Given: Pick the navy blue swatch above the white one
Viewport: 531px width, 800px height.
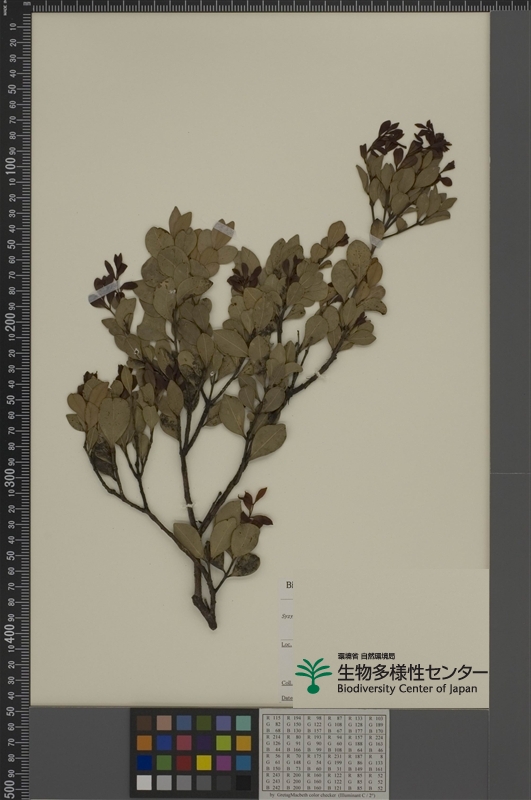Looking at the screenshot, I should (x=144, y=763).
